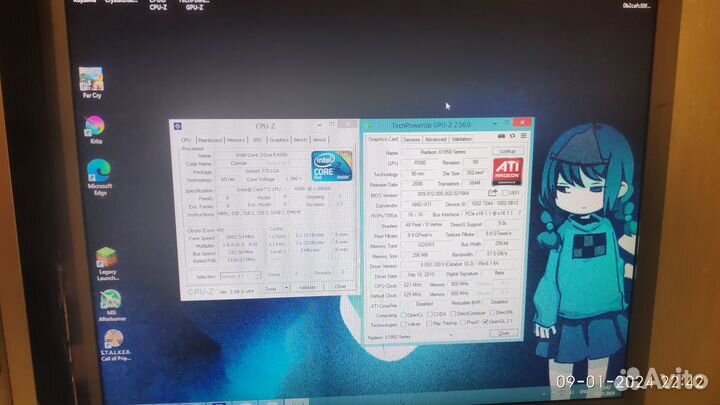Viewport: 720px width, 405px height.
Task: Toggle the OpenGL 2.1 checkbox
Action: [x=487, y=323]
